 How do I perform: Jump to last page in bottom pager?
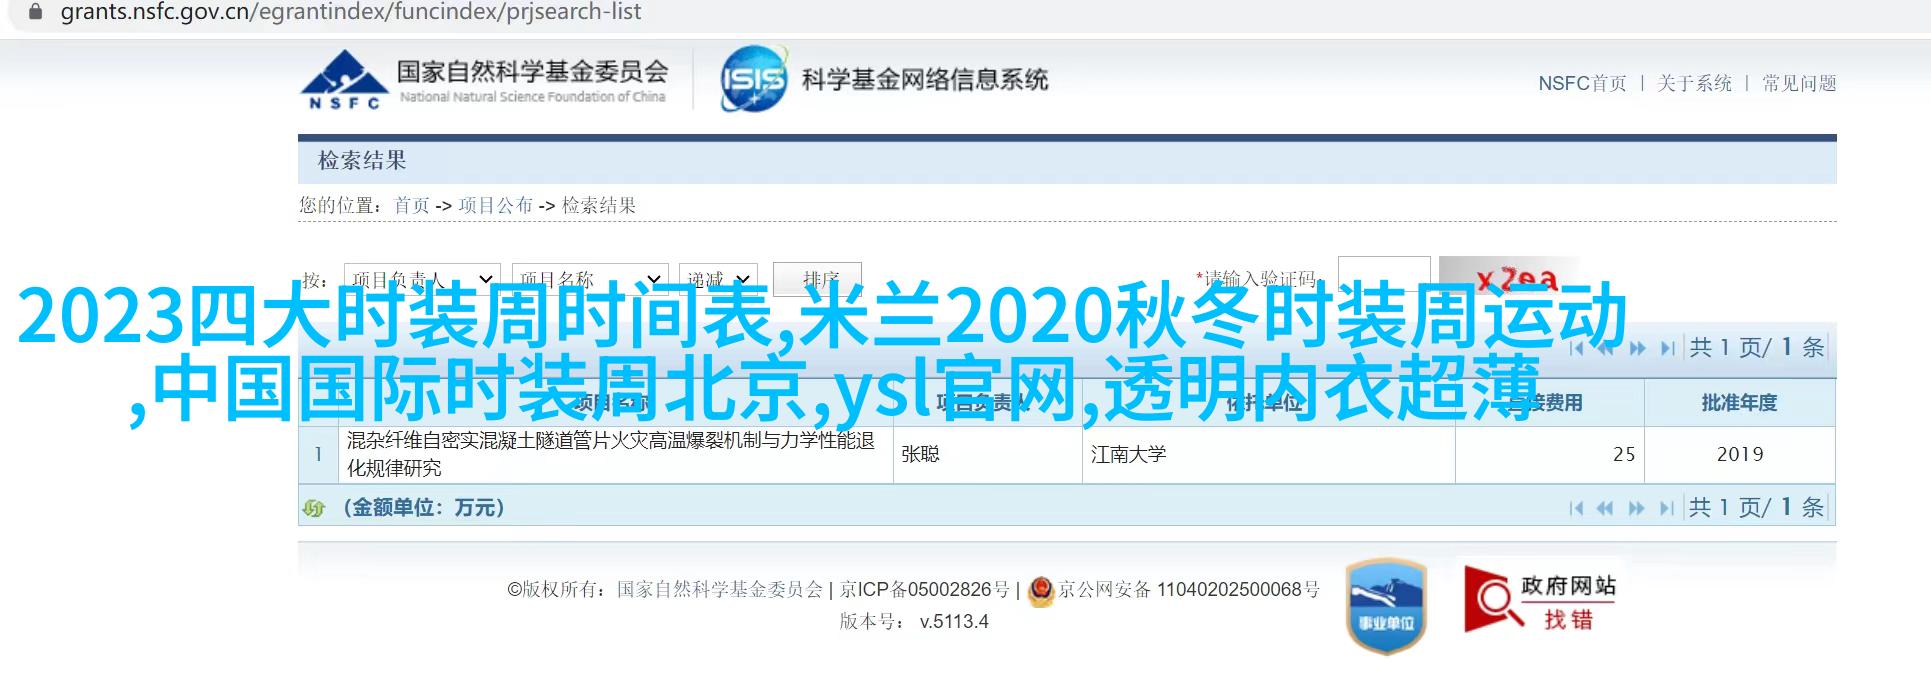(x=1667, y=508)
